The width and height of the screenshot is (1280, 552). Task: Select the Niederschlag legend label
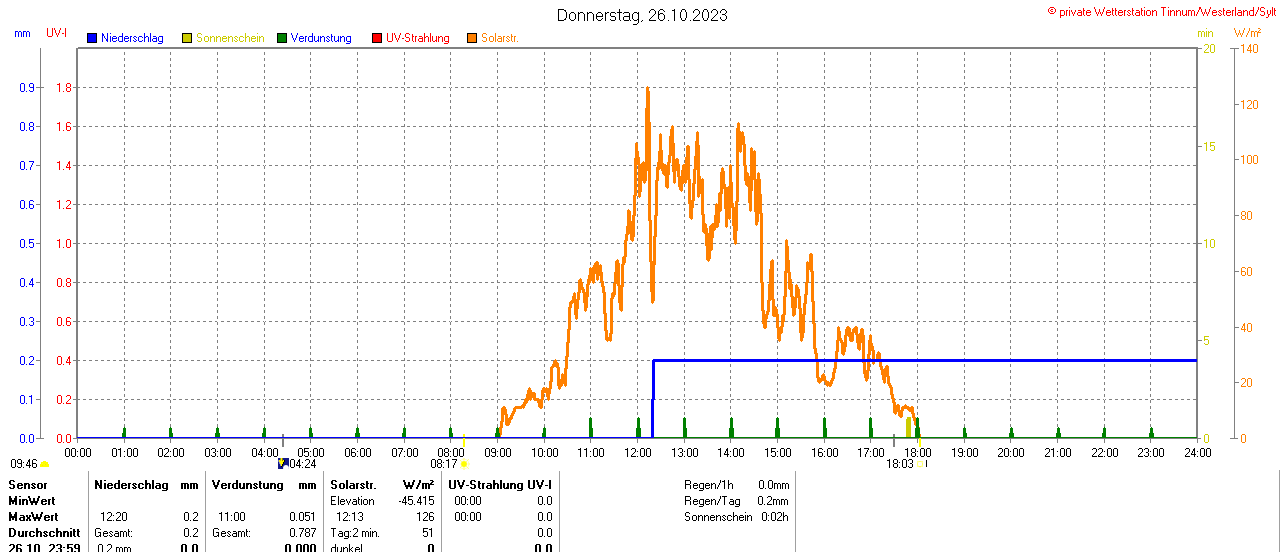134,38
